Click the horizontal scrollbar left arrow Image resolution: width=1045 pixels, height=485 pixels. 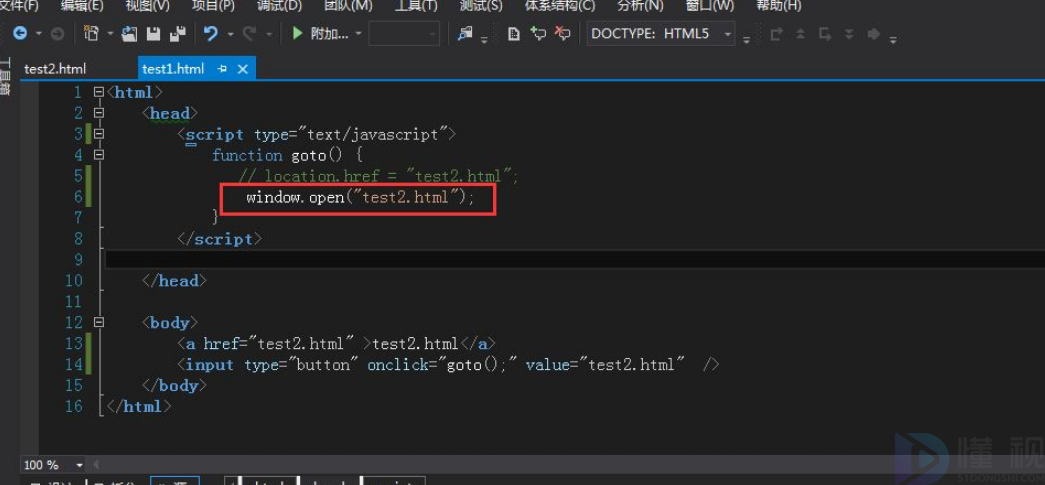click(97, 464)
